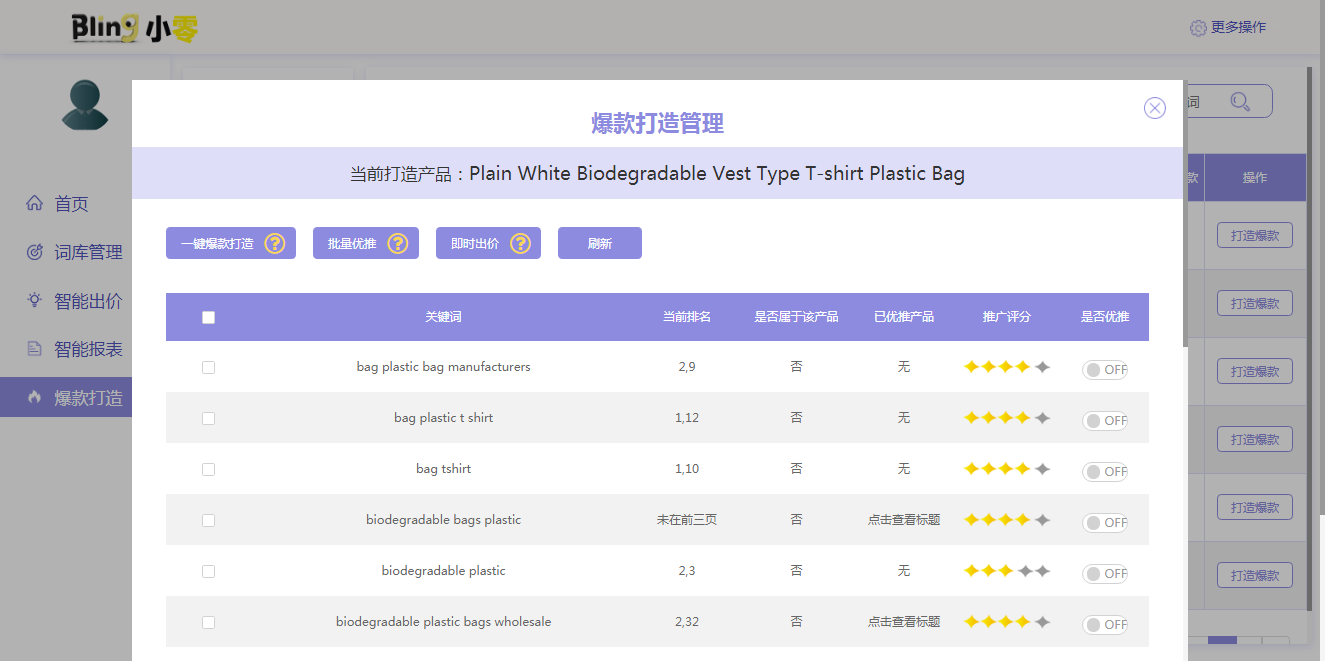Click the search magnifier icon behind dialog
Viewport: 1325px width, 661px height.
point(1240,101)
